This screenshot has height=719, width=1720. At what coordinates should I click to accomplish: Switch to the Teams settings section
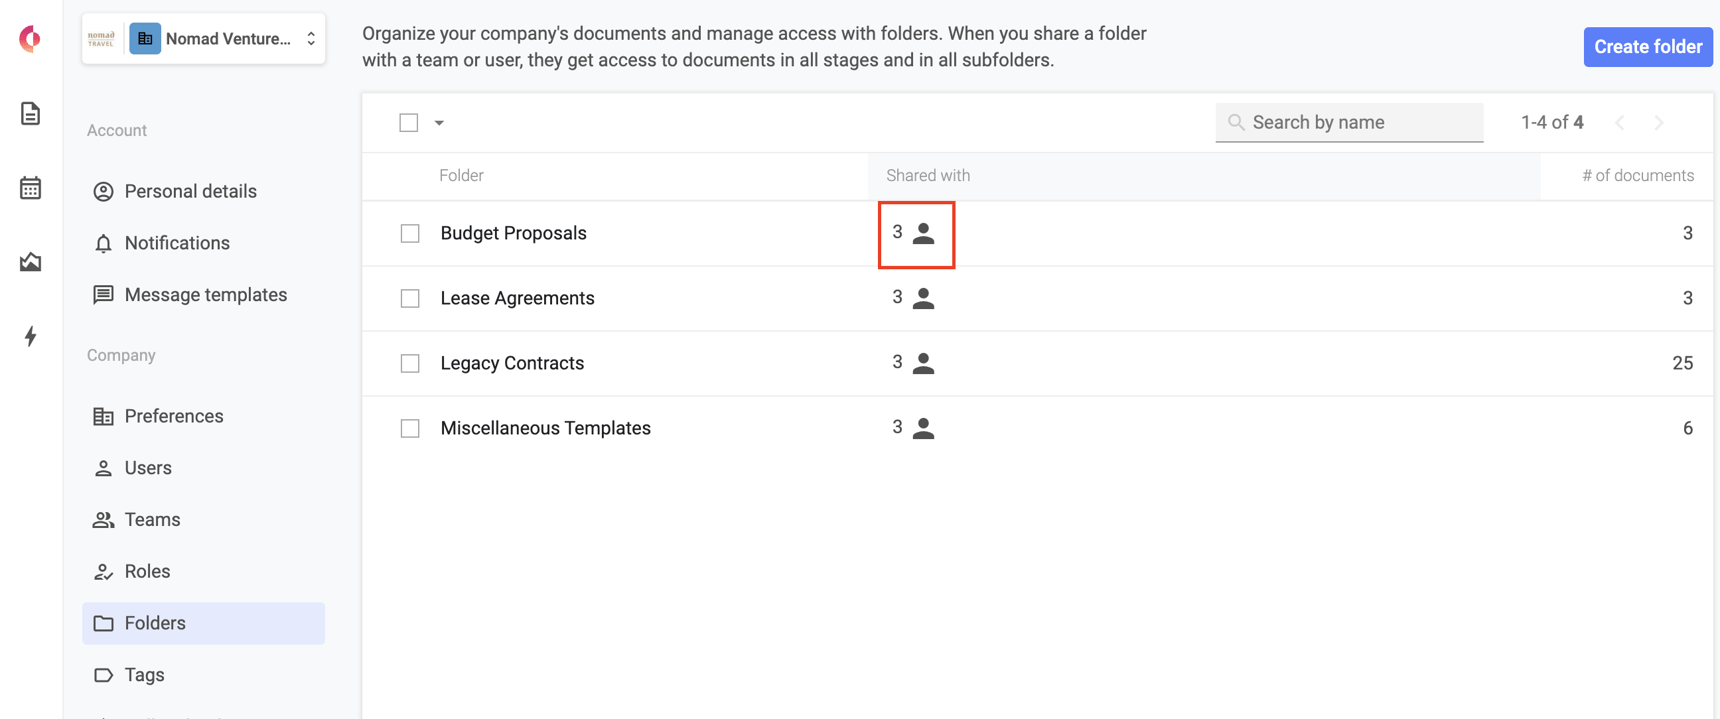[152, 519]
